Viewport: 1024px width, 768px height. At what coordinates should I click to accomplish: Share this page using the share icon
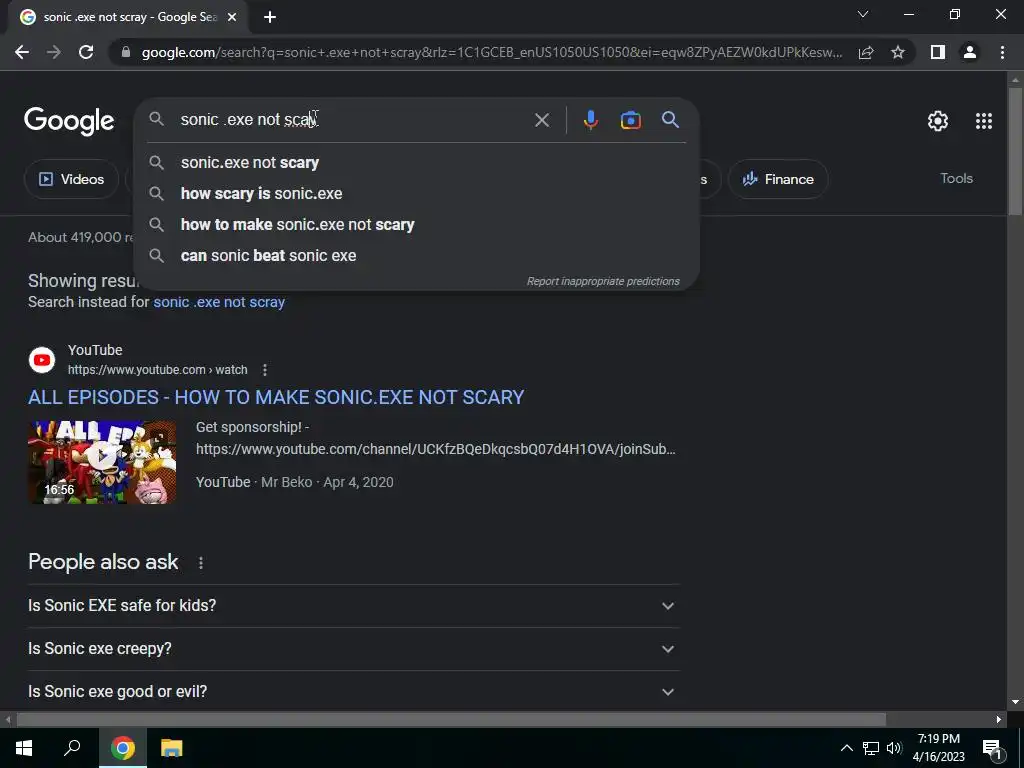(866, 52)
